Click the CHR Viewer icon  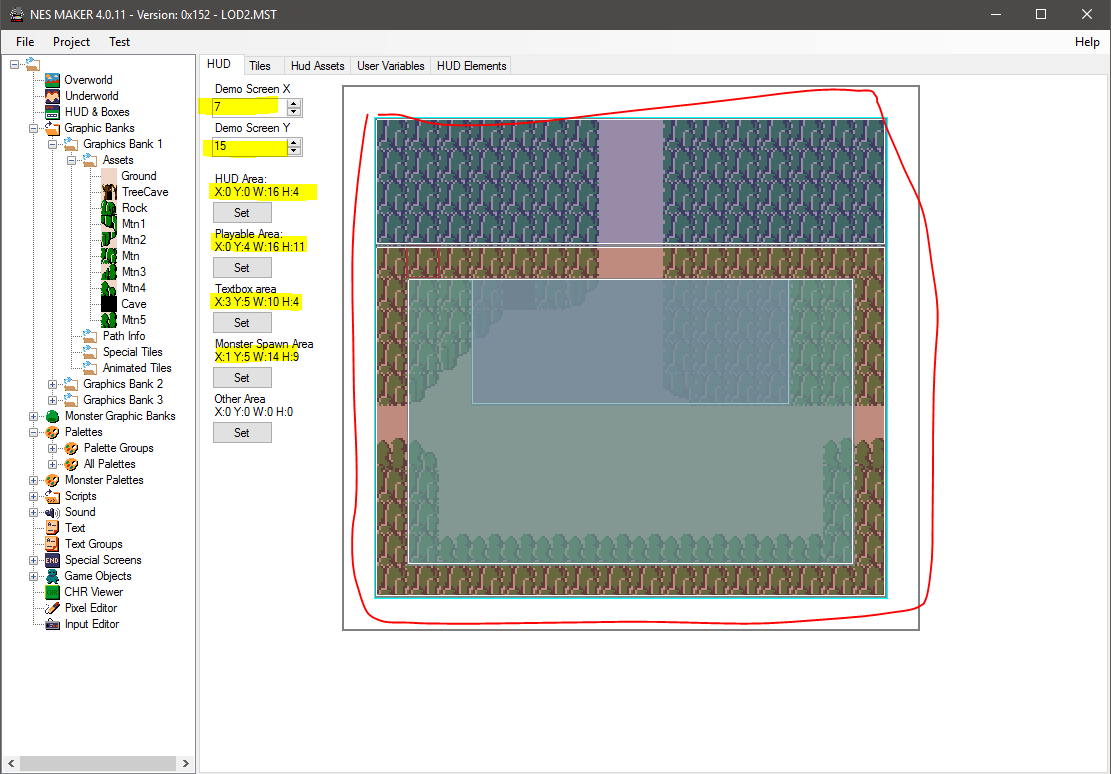pos(52,592)
